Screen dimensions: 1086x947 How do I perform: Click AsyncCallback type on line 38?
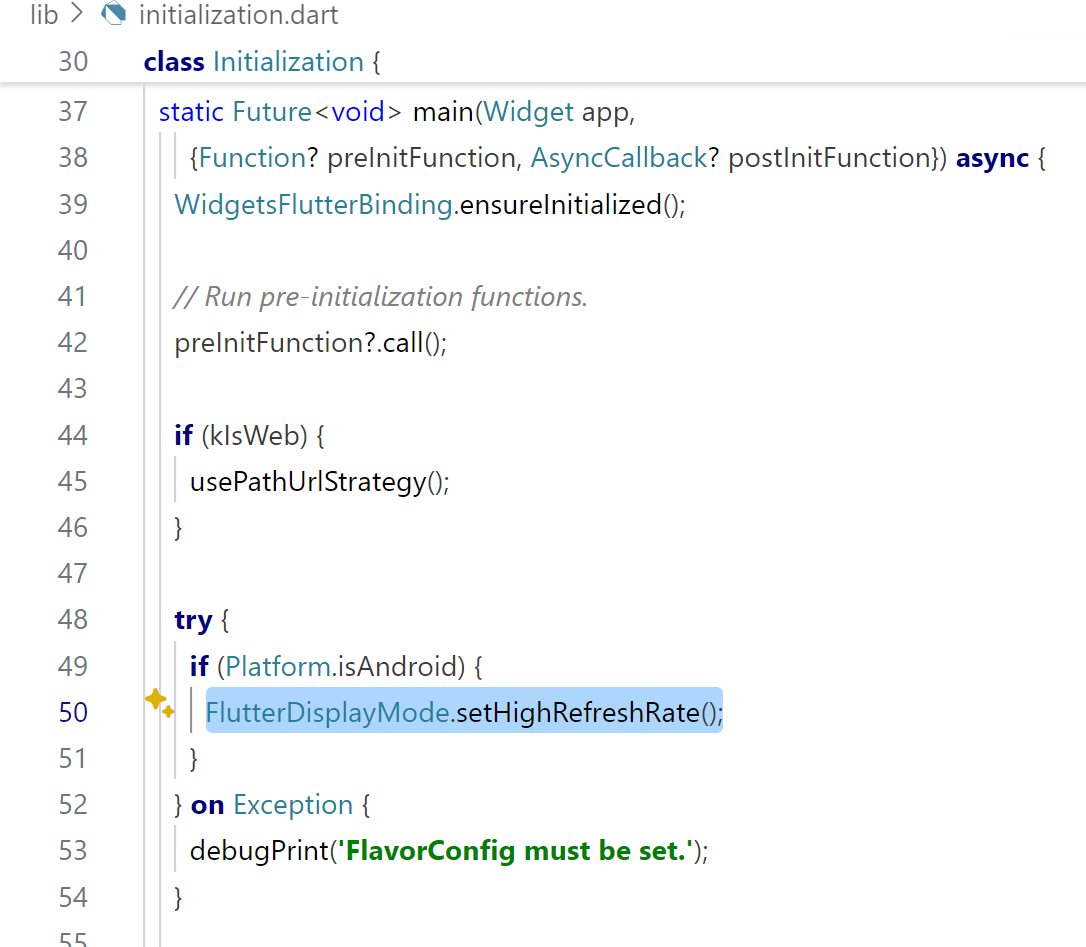click(x=619, y=158)
